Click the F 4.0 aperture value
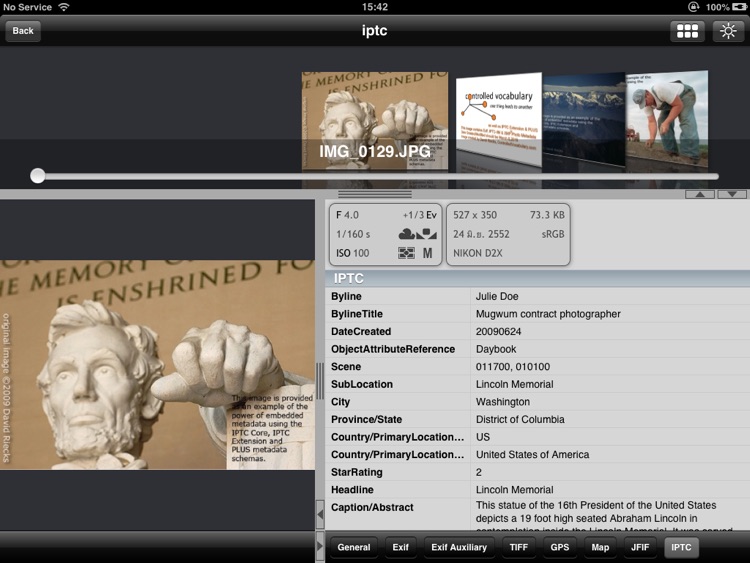The width and height of the screenshot is (750, 563). pyautogui.click(x=347, y=215)
